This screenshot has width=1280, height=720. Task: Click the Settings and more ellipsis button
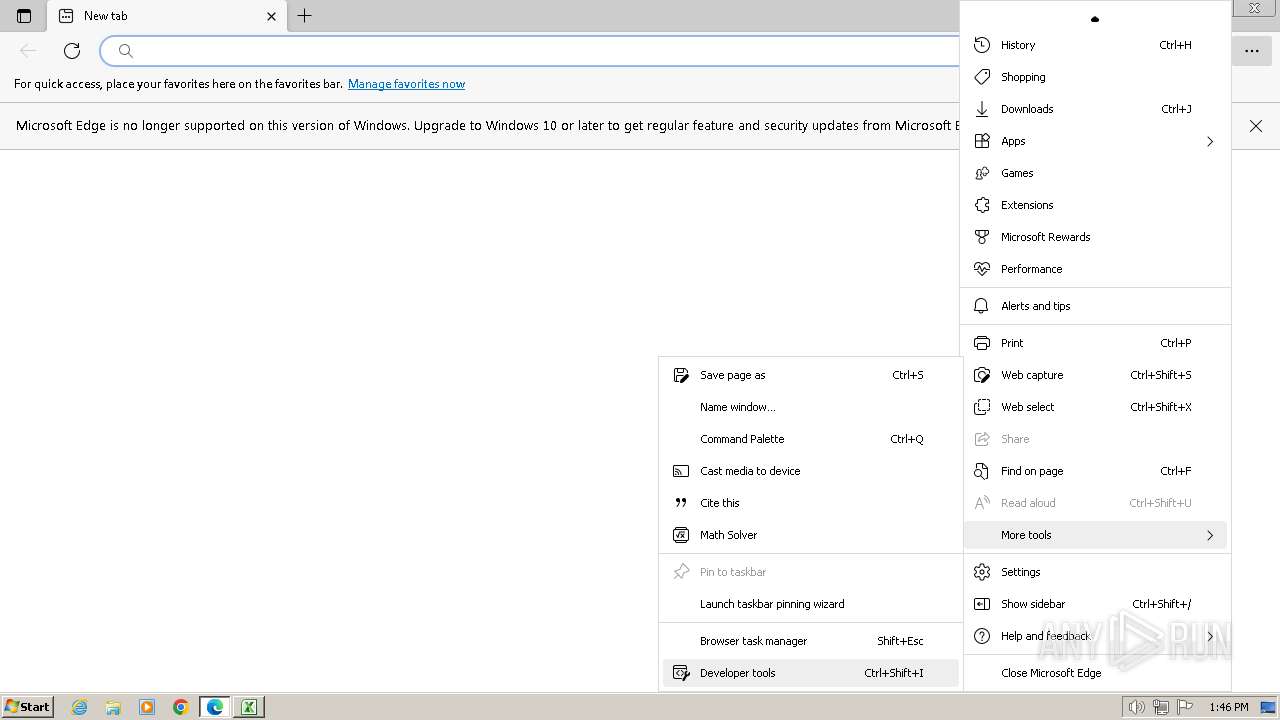coord(1251,51)
